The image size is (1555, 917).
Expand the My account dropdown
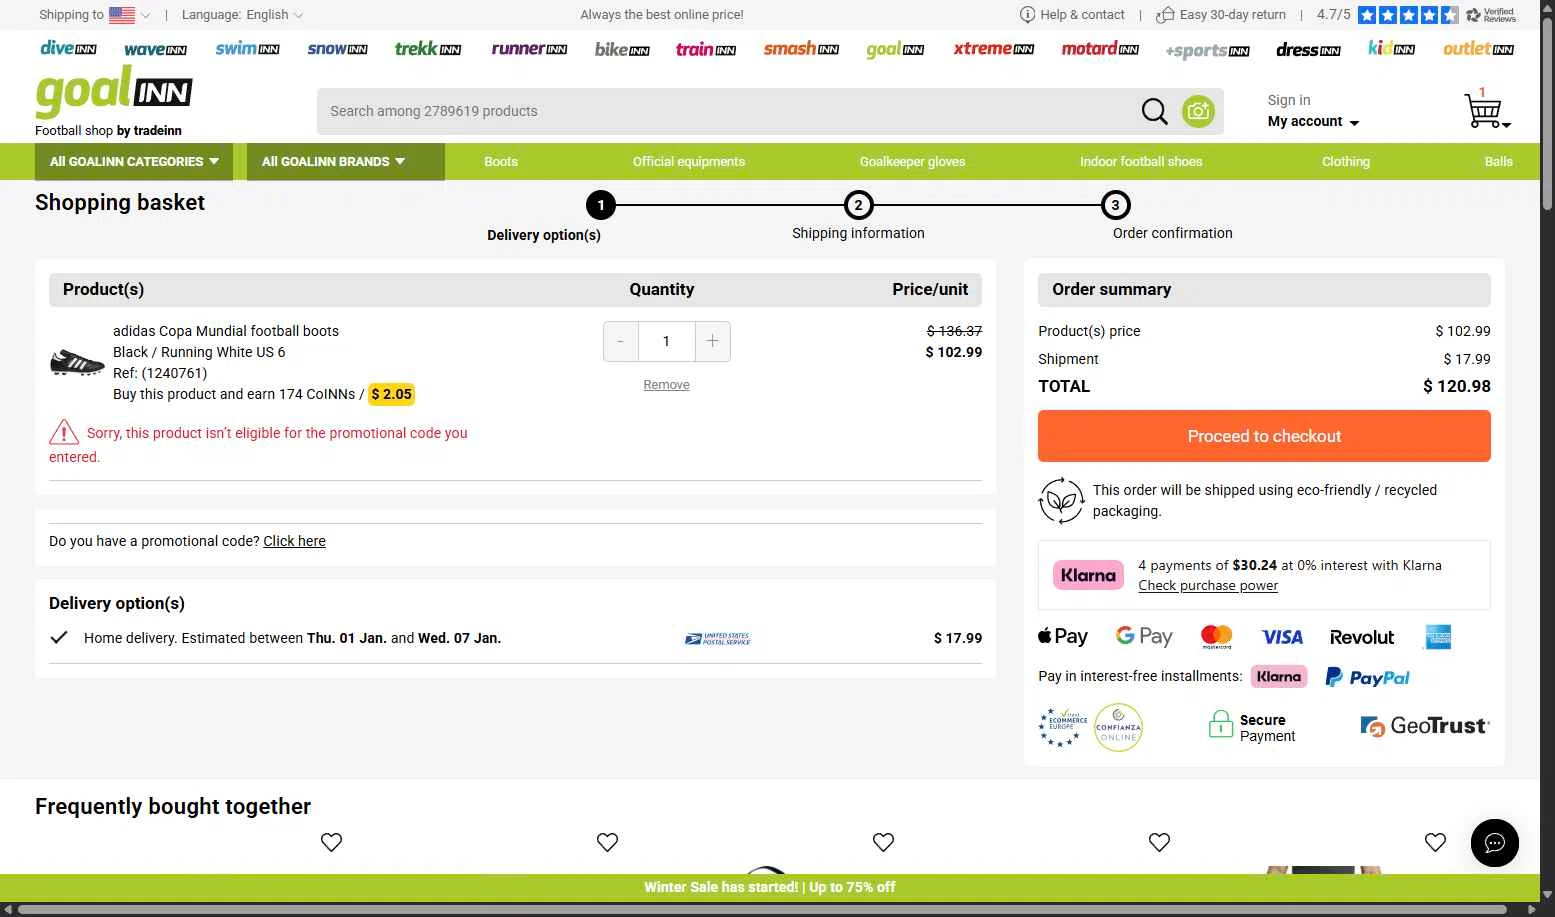[1313, 121]
